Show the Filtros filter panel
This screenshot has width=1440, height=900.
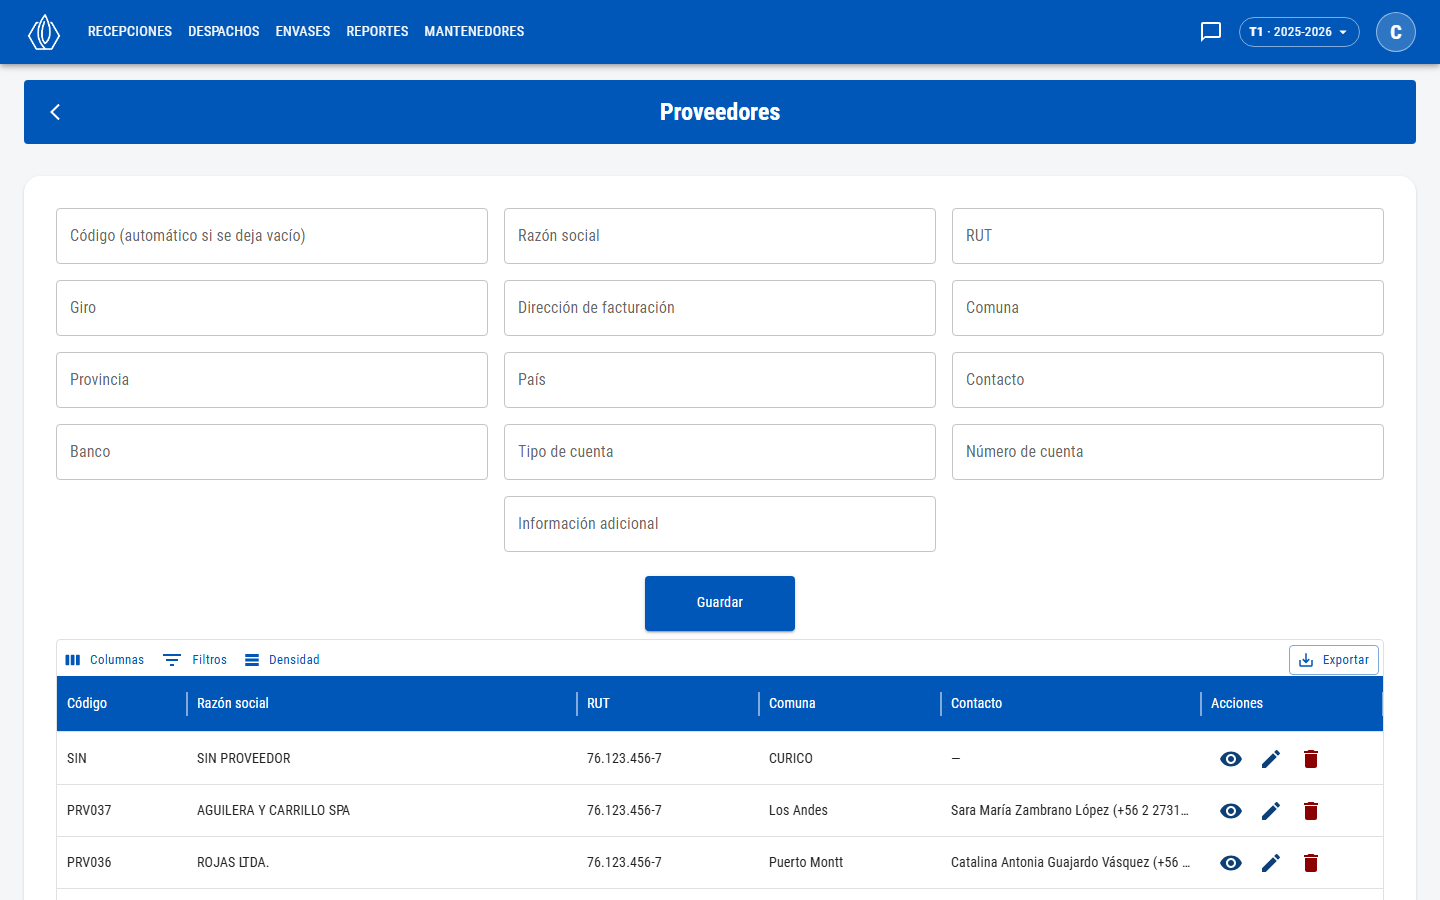[195, 660]
